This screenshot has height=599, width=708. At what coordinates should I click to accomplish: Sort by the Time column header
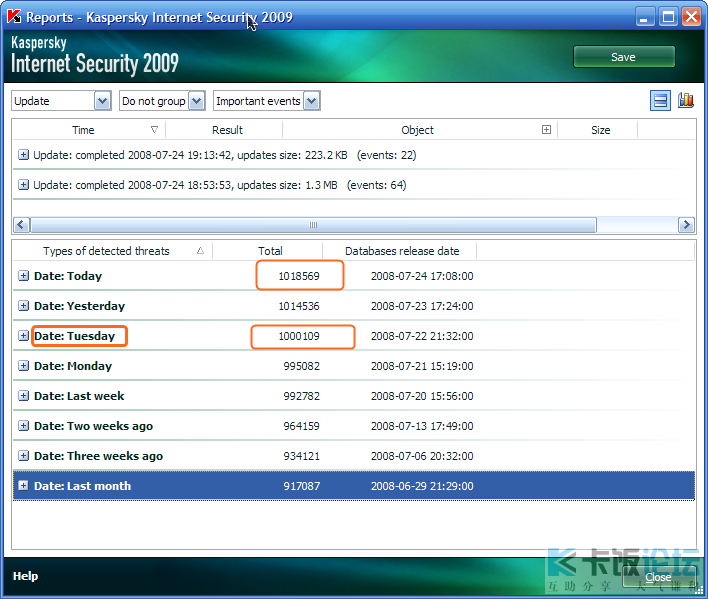(x=89, y=130)
